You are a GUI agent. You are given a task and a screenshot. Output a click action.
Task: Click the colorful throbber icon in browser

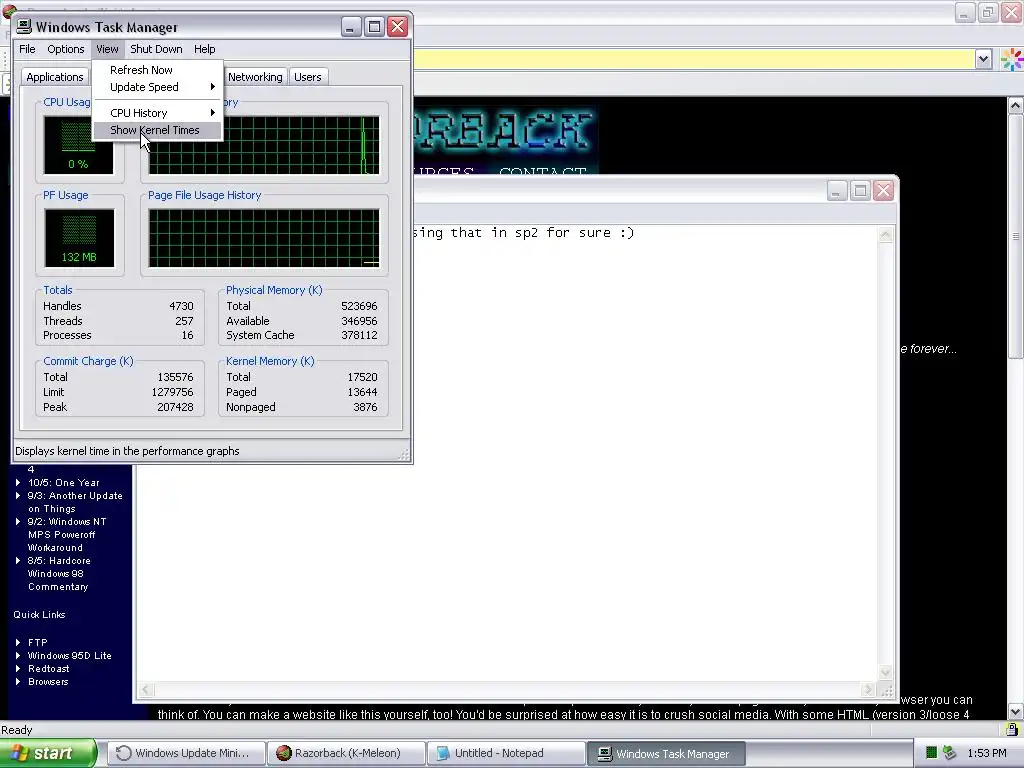tap(1012, 59)
